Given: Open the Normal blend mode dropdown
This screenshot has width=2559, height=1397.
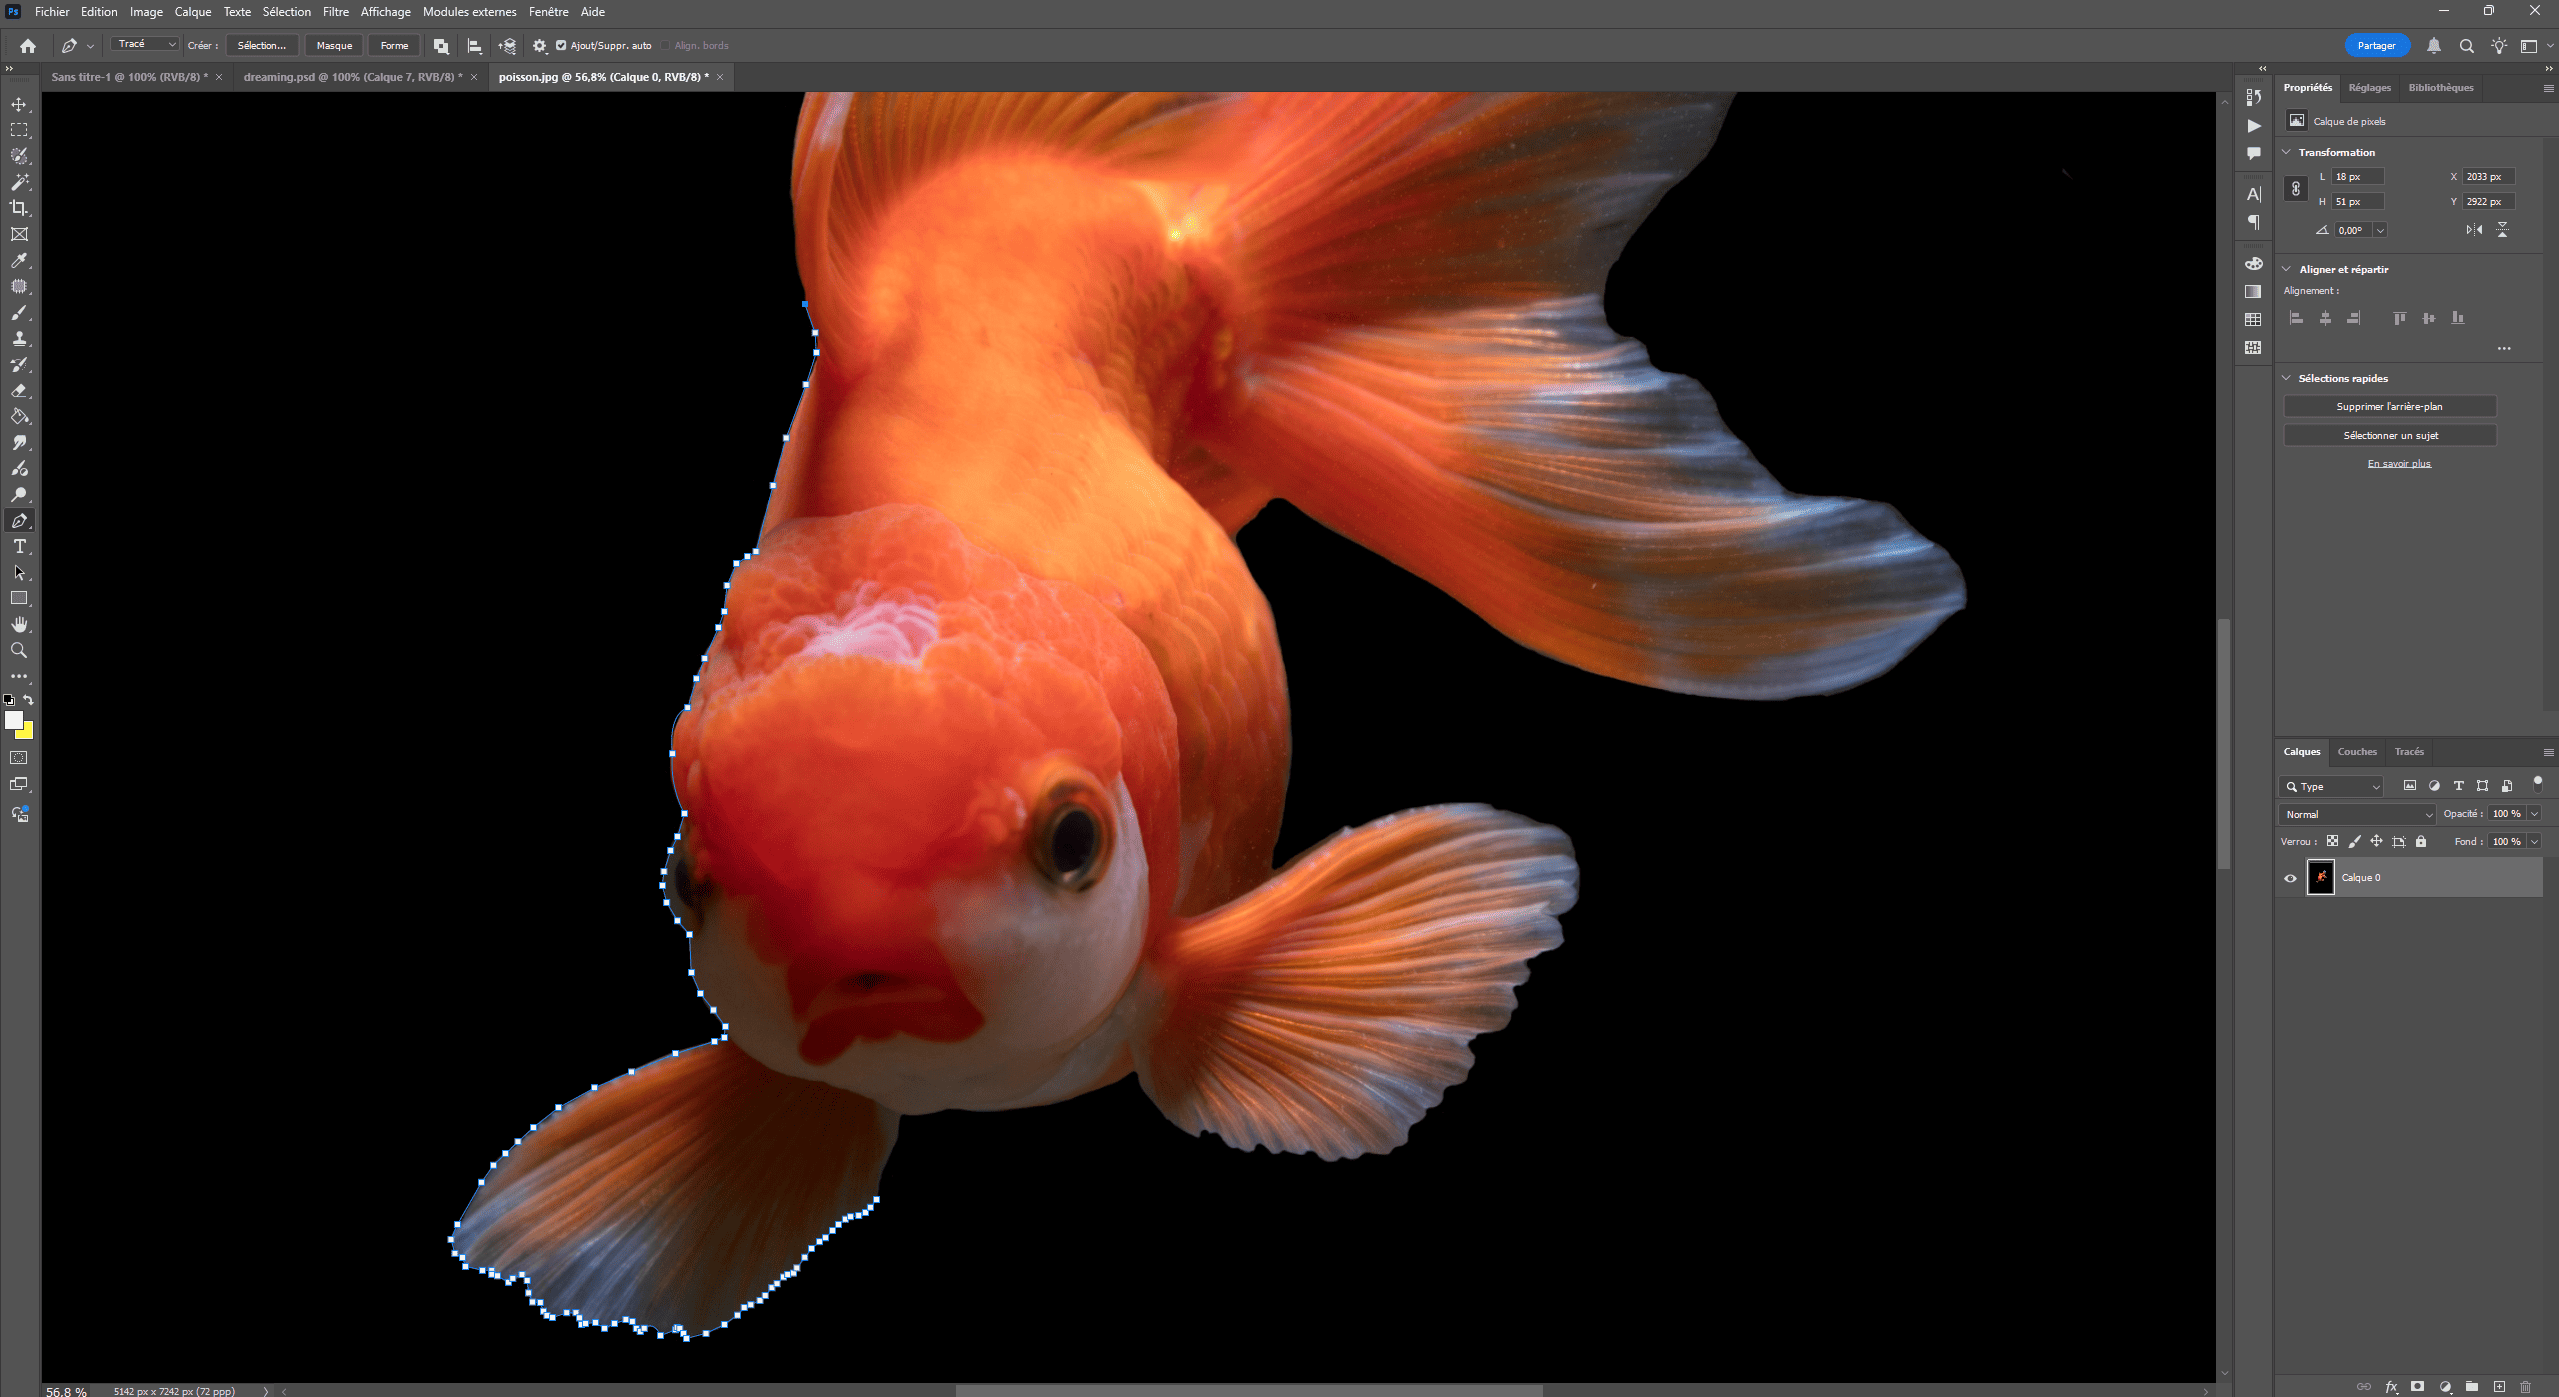Looking at the screenshot, I should point(2357,814).
